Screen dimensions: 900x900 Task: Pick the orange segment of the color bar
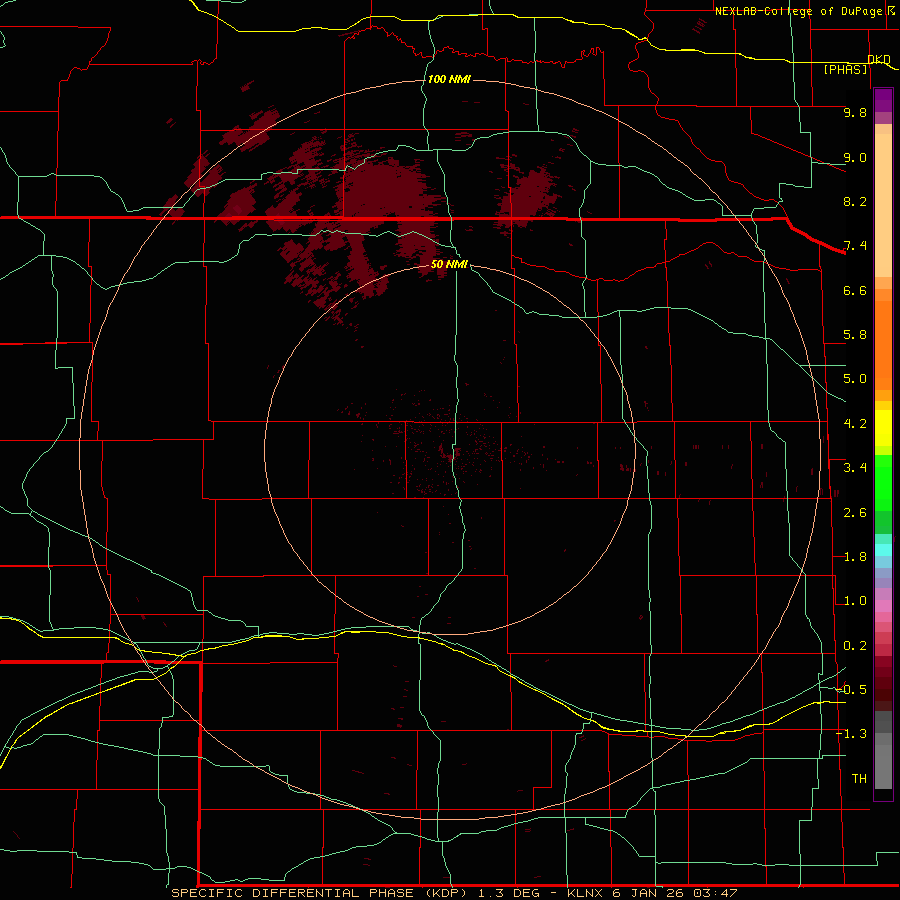[883, 346]
